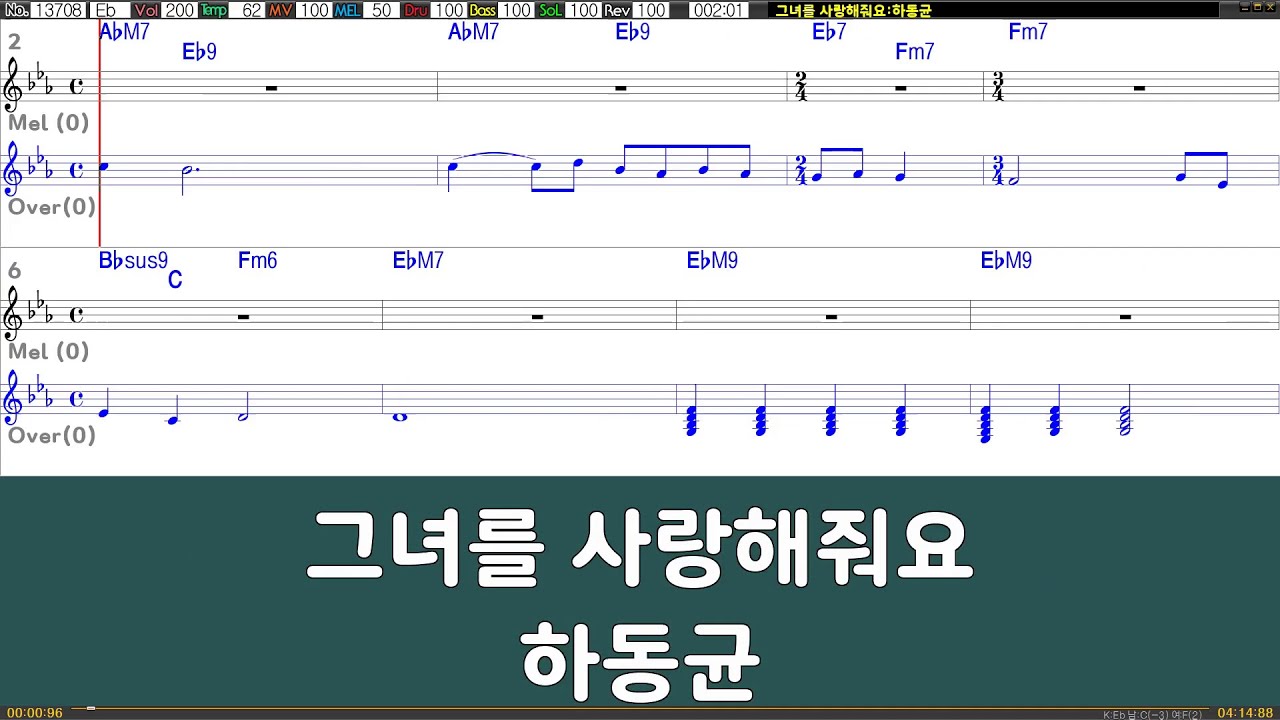Click the volume value 200
This screenshot has width=1280, height=720.
click(x=179, y=10)
